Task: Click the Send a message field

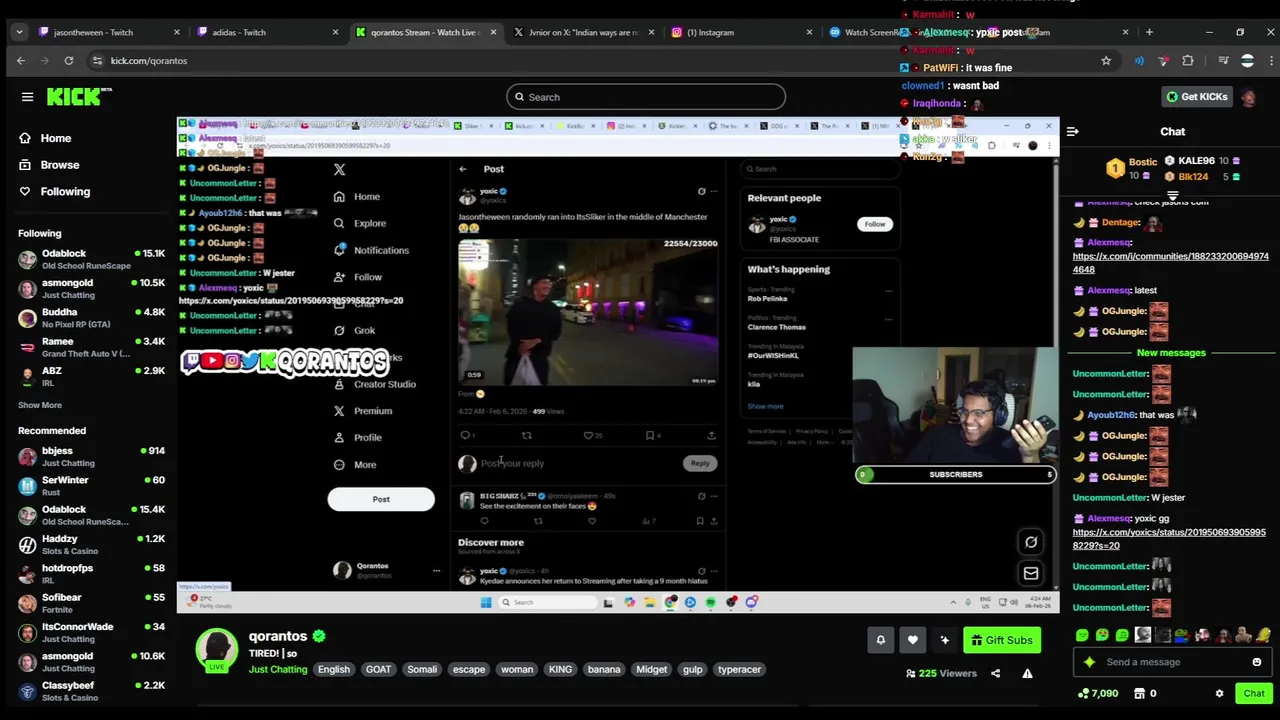Action: point(1172,662)
